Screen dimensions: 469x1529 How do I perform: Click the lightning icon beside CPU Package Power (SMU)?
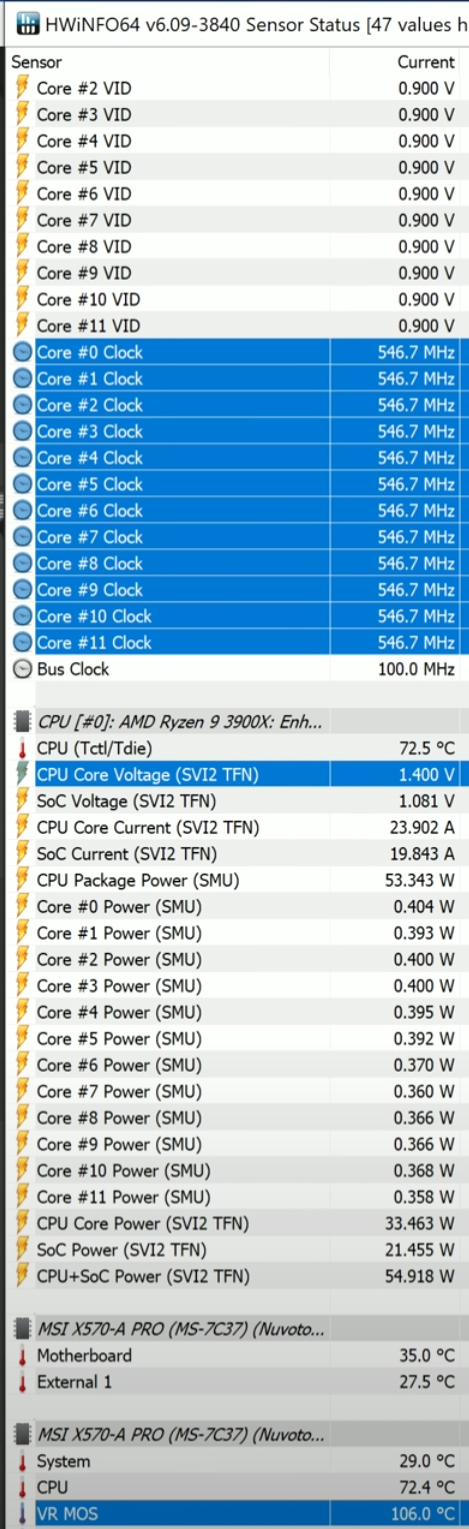click(22, 880)
